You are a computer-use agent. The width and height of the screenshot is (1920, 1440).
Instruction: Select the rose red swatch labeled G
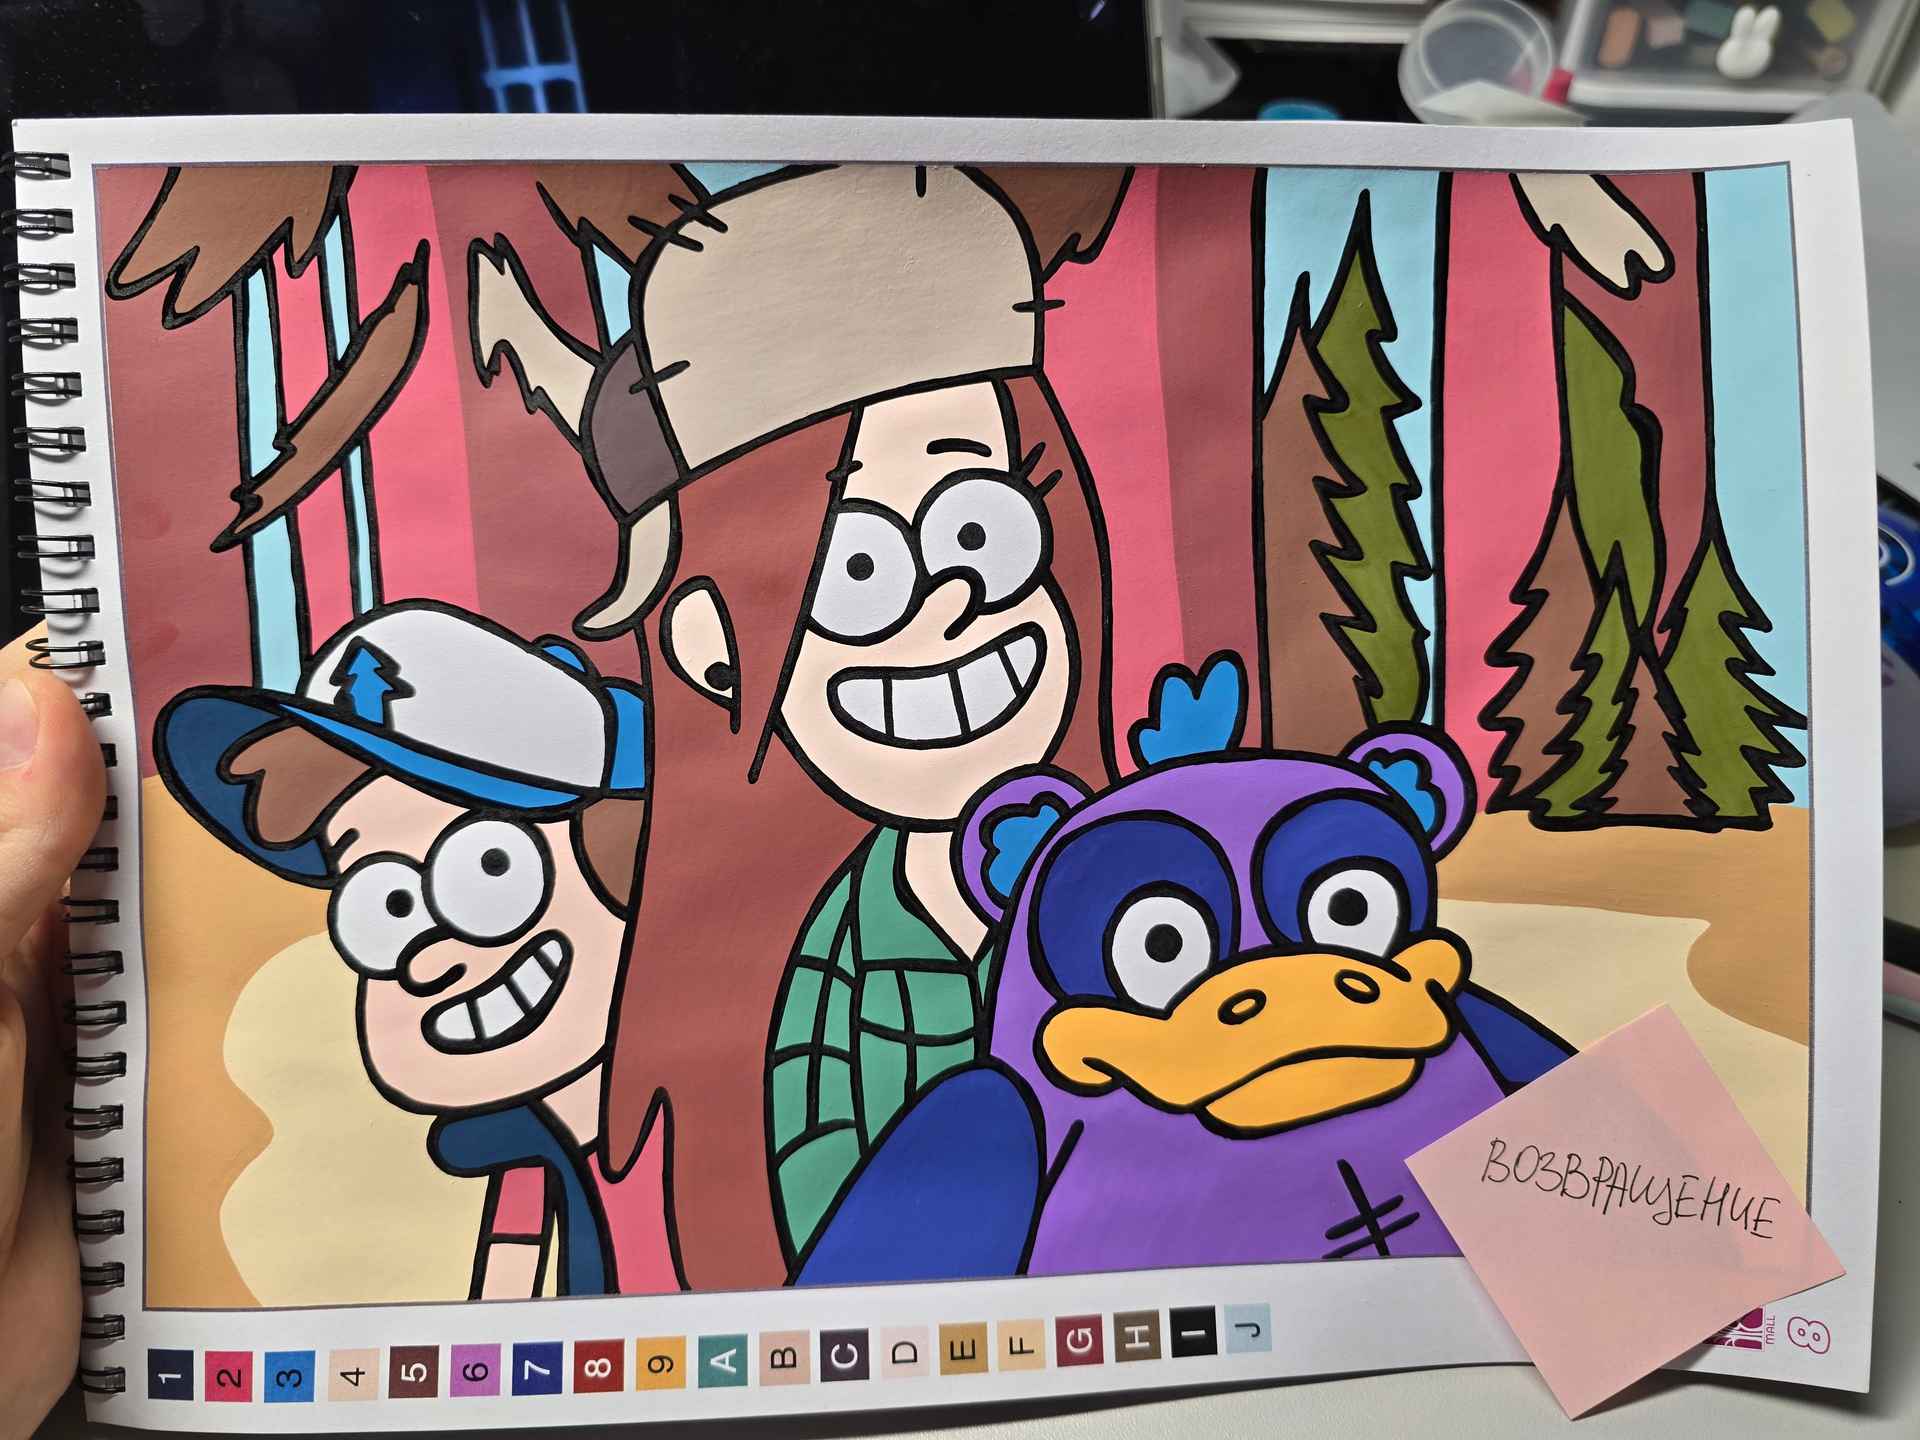(1079, 1340)
